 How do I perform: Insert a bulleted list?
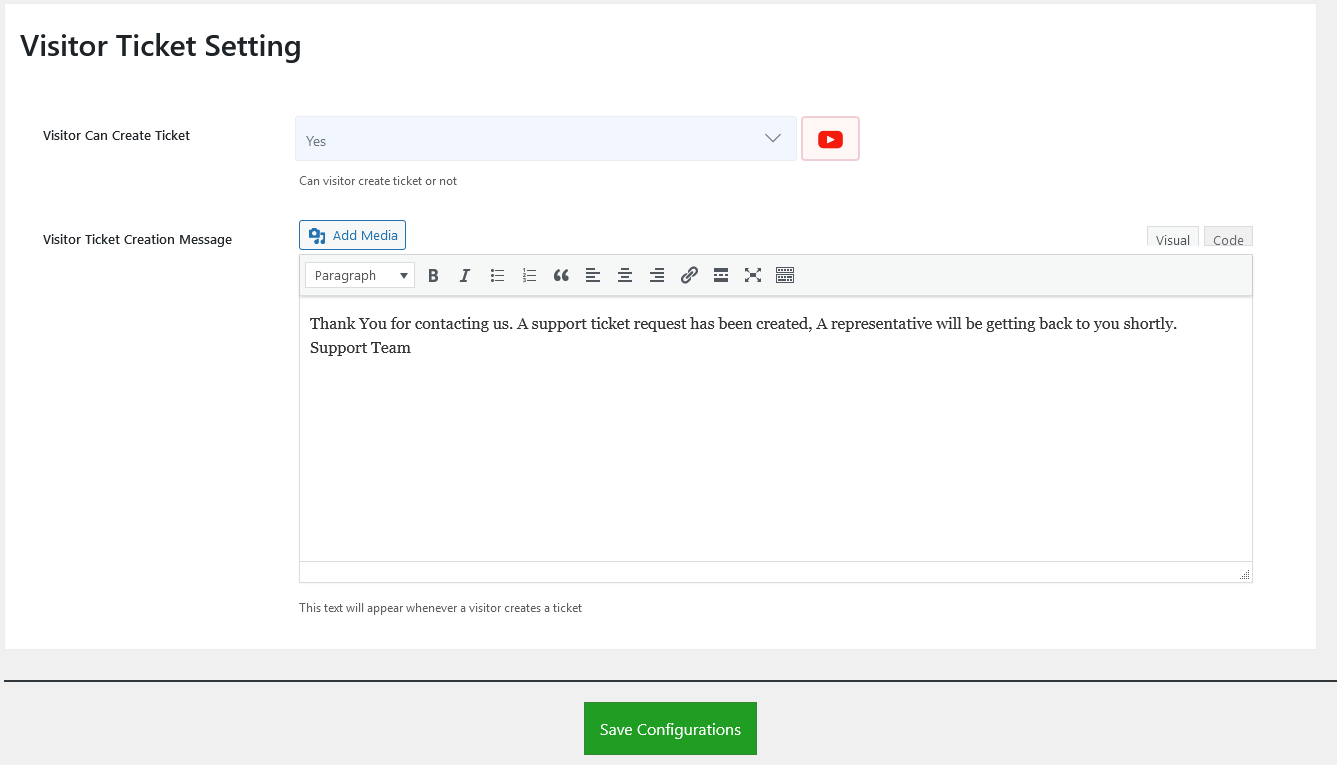coord(497,276)
